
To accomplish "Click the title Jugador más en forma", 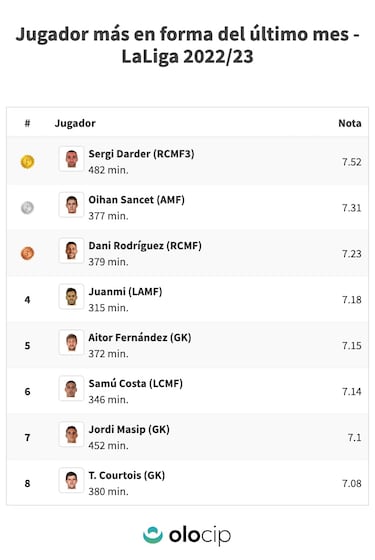I will 187,45.
